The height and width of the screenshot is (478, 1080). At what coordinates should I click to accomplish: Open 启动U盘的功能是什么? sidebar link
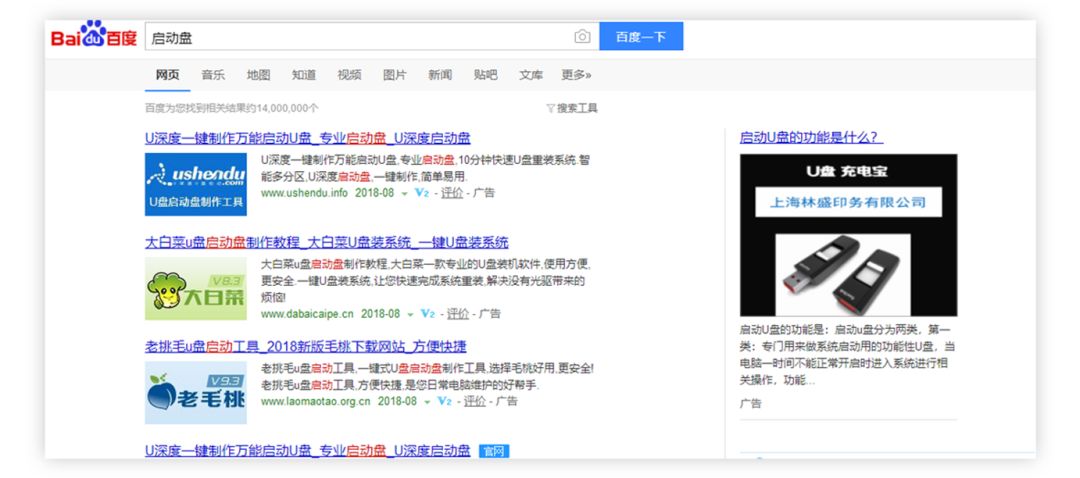[811, 137]
